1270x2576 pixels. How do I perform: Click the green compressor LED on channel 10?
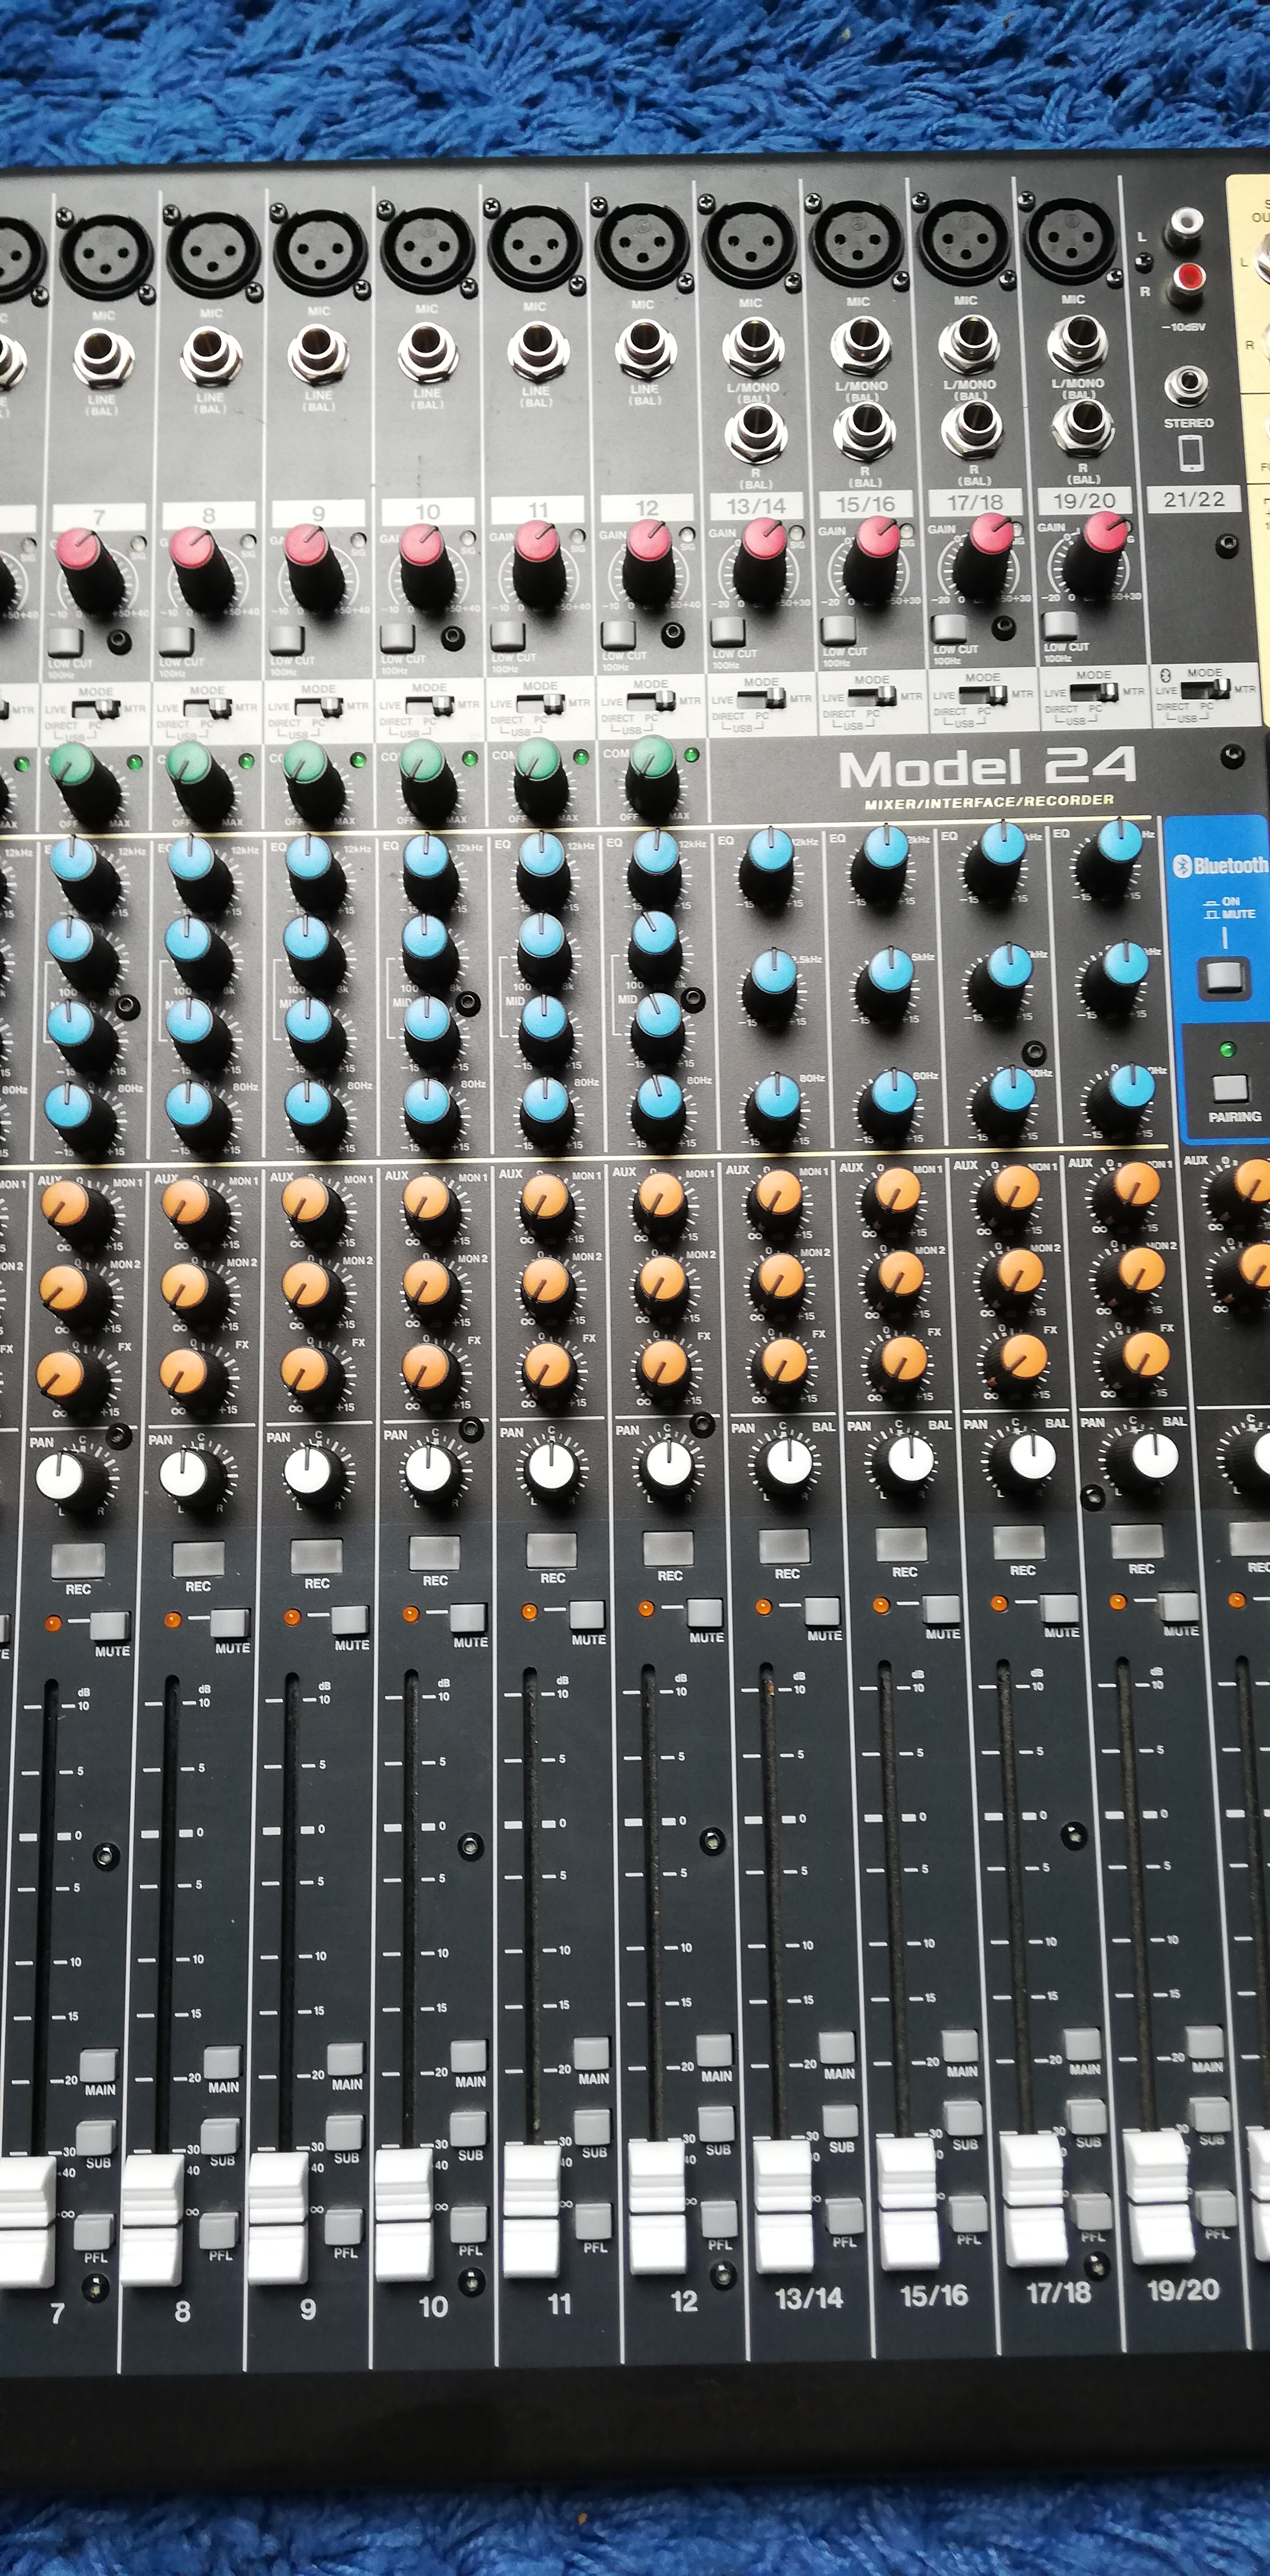pos(470,759)
